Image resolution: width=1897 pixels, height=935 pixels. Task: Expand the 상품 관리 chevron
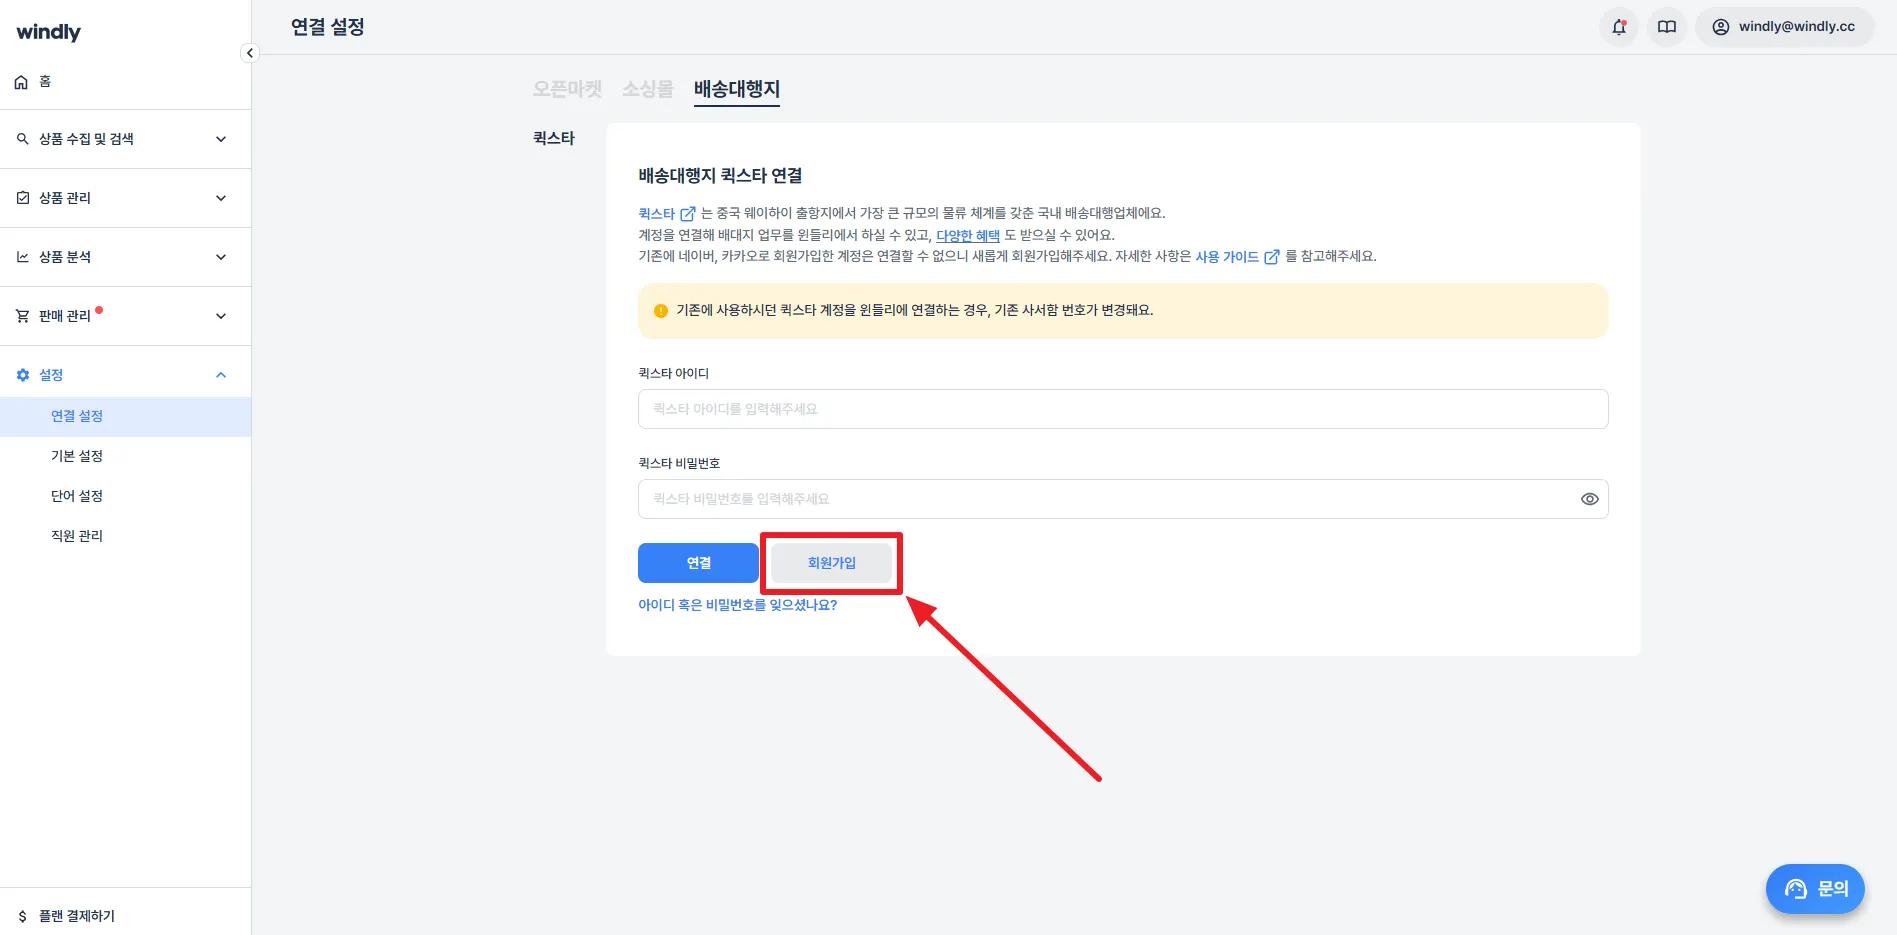point(221,198)
